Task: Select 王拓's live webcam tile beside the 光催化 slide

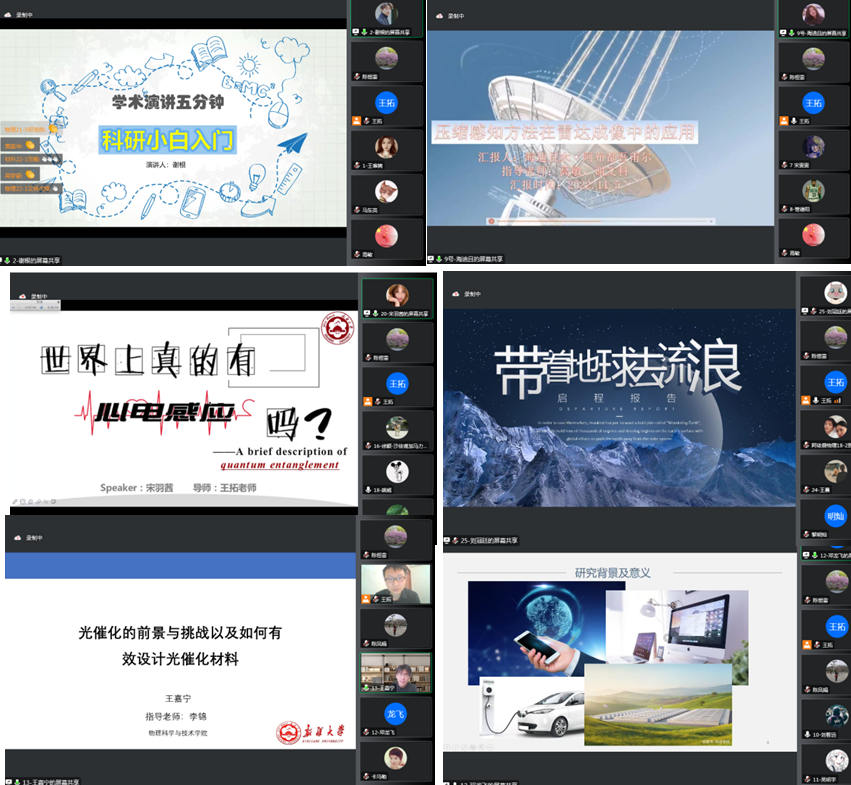Action: [396, 584]
